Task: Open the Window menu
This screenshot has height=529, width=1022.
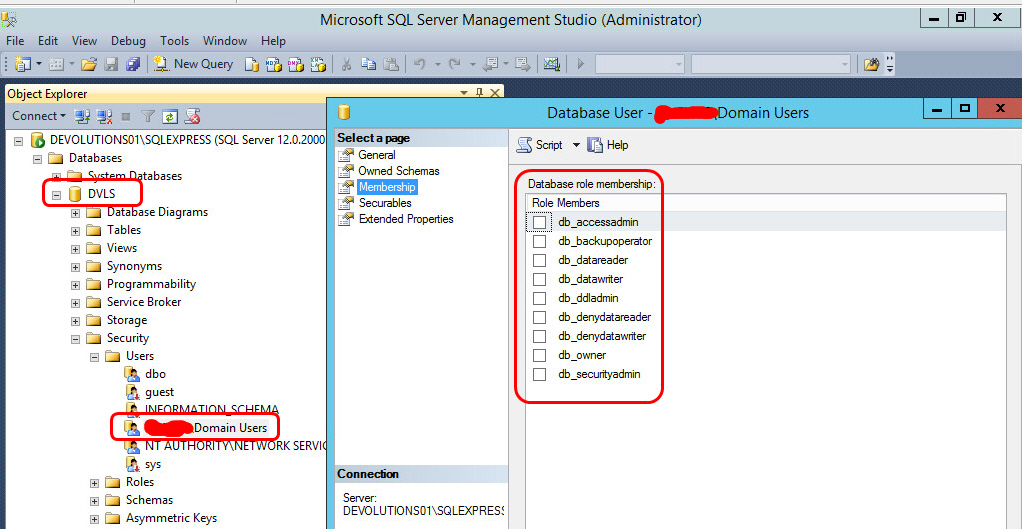Action: click(225, 40)
